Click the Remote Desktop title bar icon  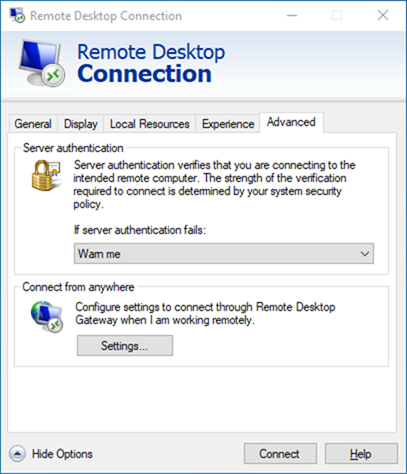tap(17, 16)
